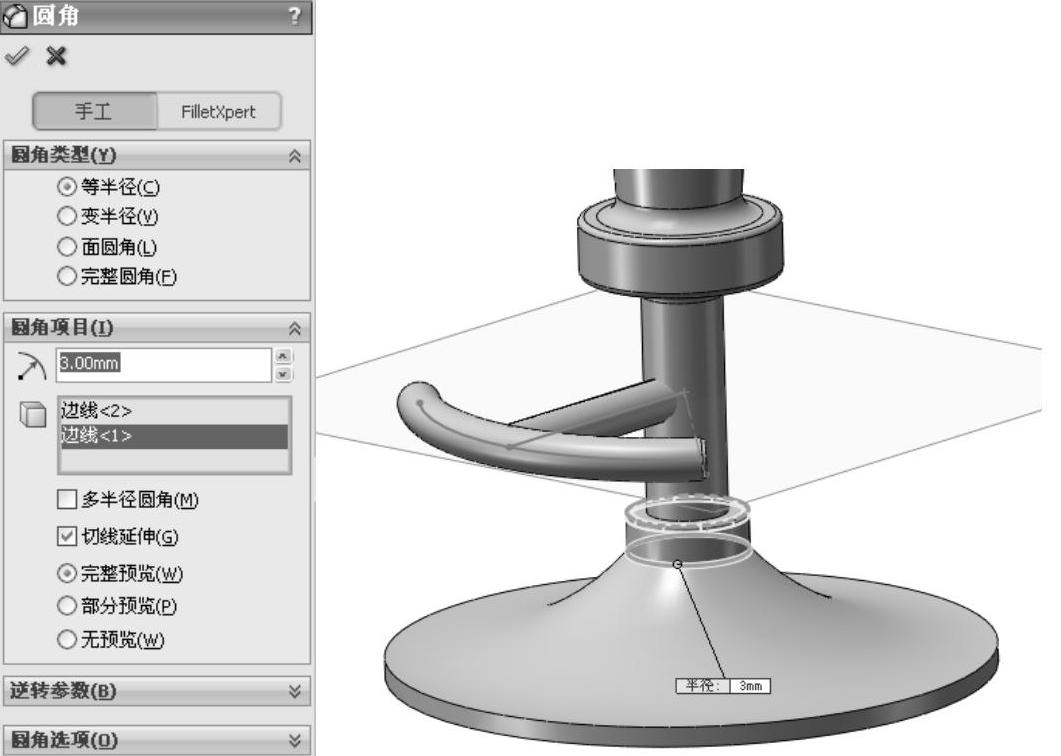Enable the 多半径圆角 checkbox
Viewport: 1061px width, 756px height.
67,500
